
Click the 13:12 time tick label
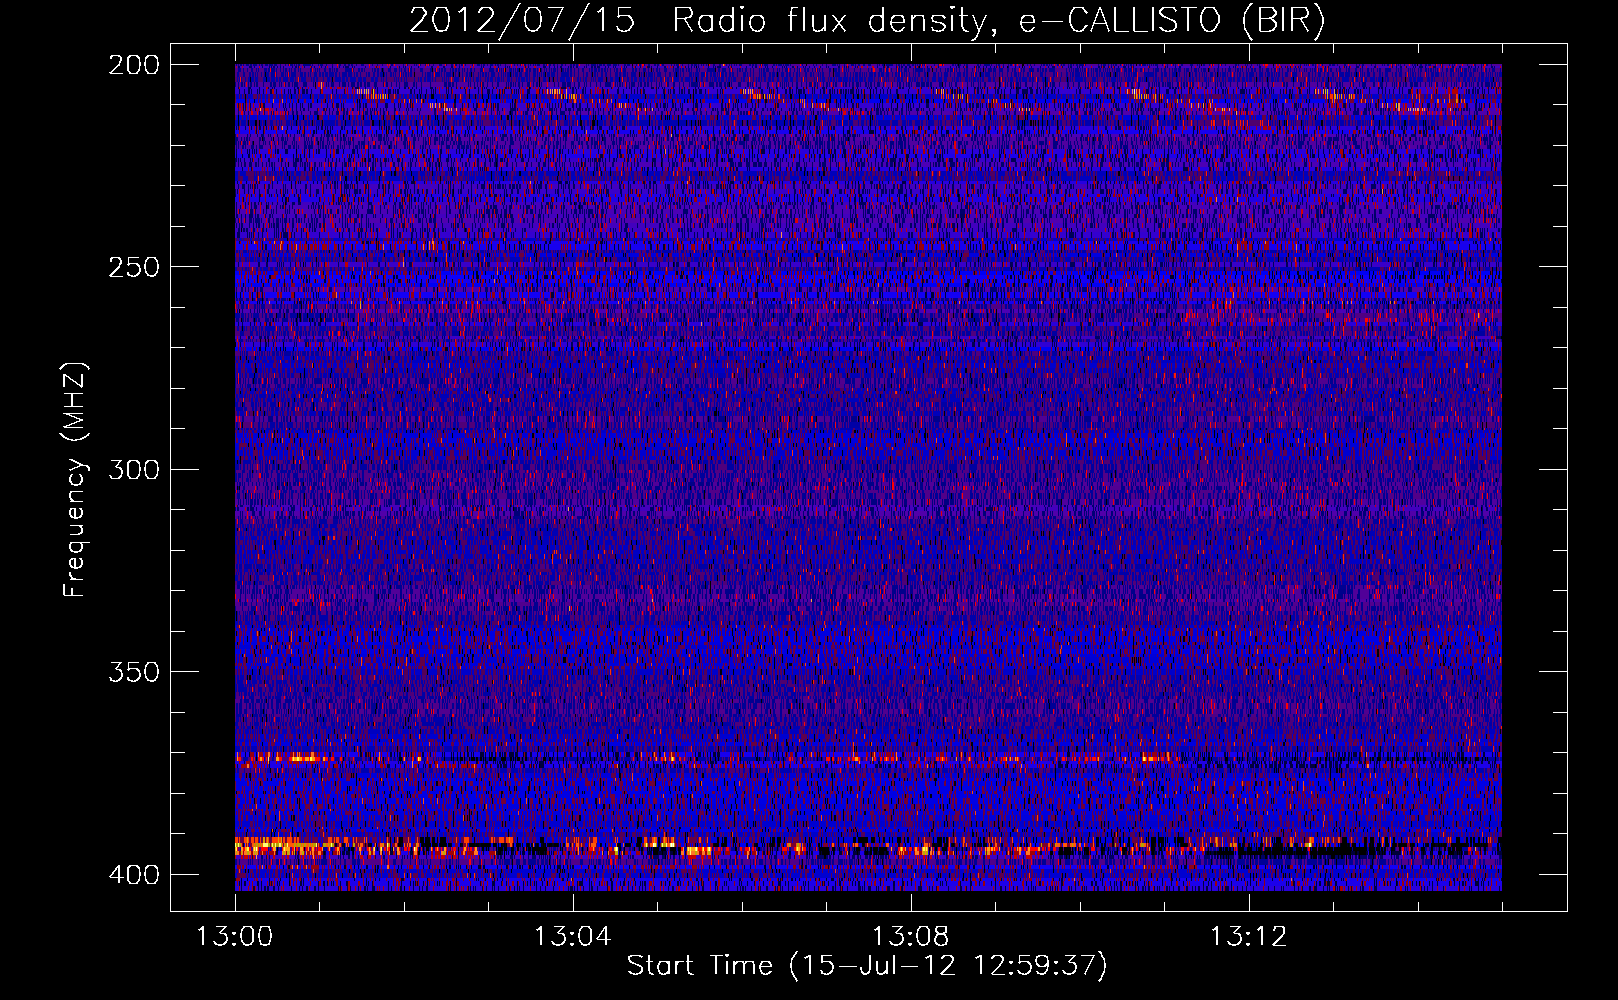(x=1249, y=937)
